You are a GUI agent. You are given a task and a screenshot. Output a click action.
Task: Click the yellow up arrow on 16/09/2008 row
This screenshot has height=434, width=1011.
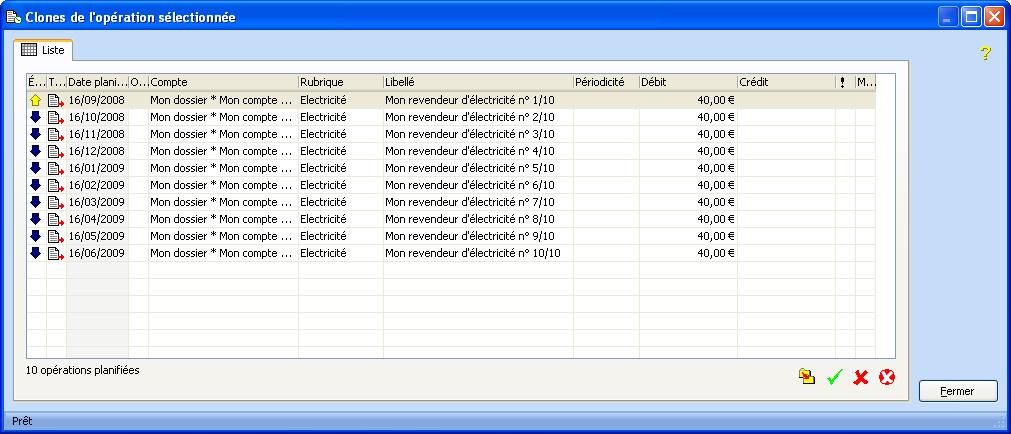pyautogui.click(x=36, y=100)
